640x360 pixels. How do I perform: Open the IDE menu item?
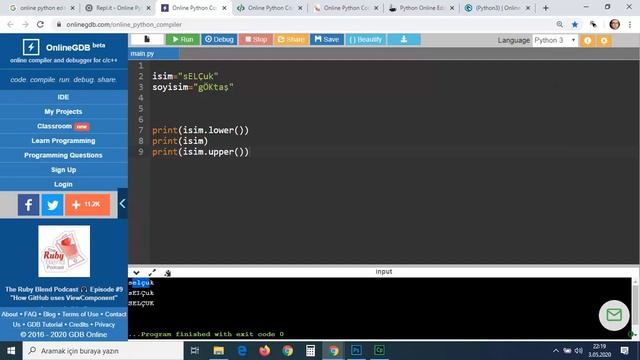63,97
